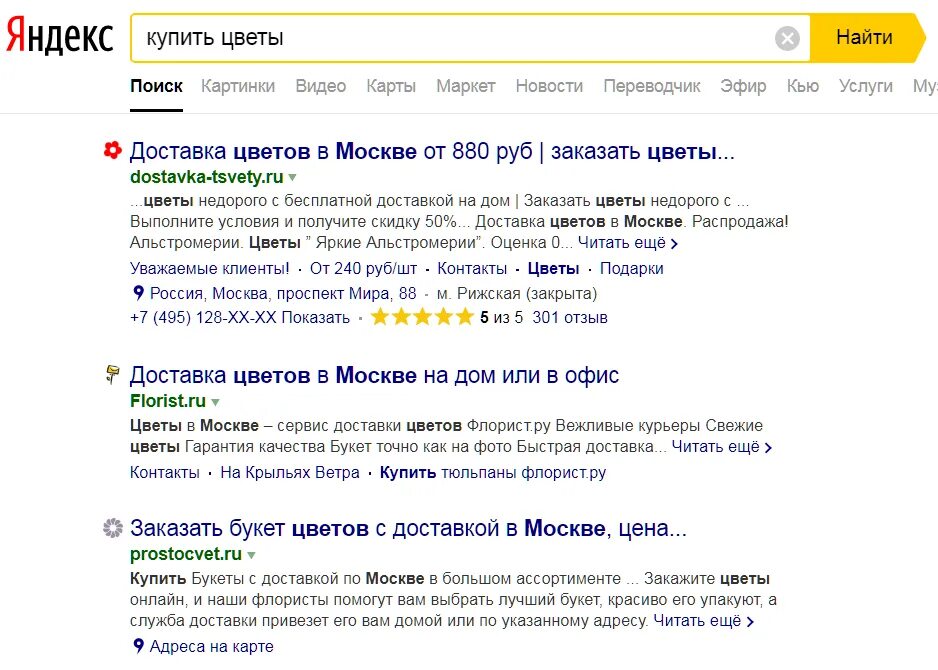Click the five-star rating of dostavka-tsvety.ru
Viewport: 938px width, 670px height.
click(x=422, y=317)
